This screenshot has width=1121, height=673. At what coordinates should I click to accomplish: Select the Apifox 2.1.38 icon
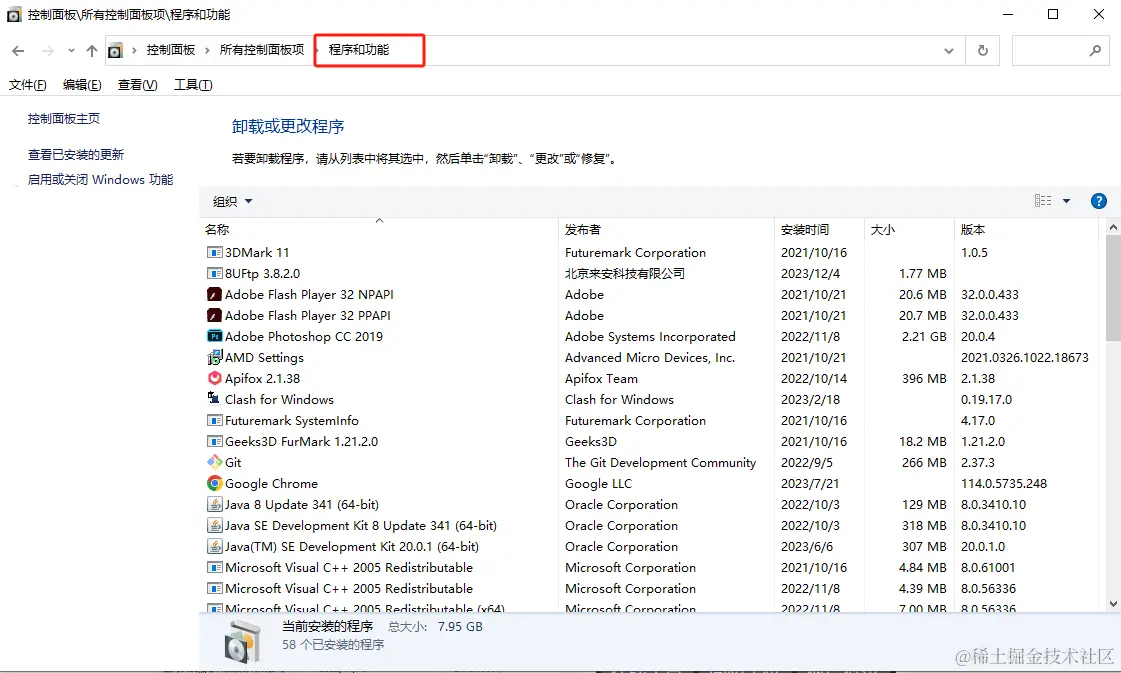point(214,378)
